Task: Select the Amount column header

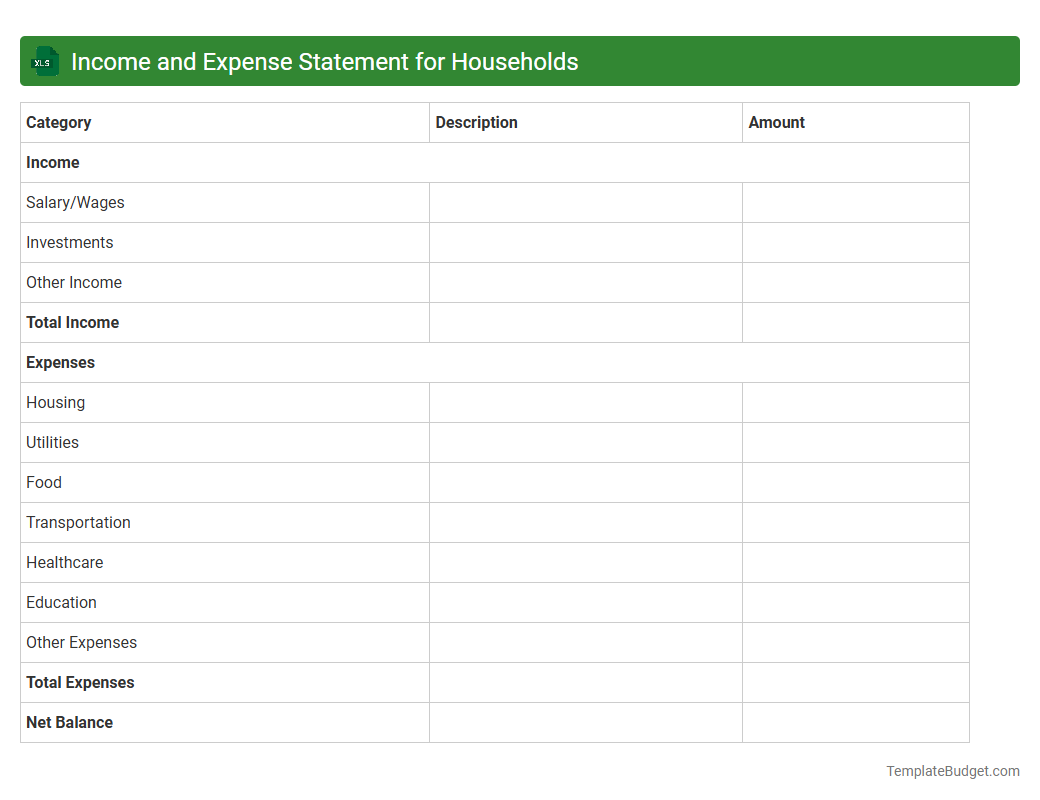Action: coord(776,122)
